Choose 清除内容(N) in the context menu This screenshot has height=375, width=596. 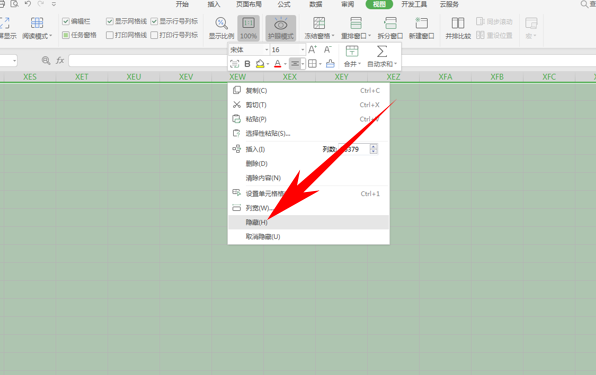[x=309, y=178]
